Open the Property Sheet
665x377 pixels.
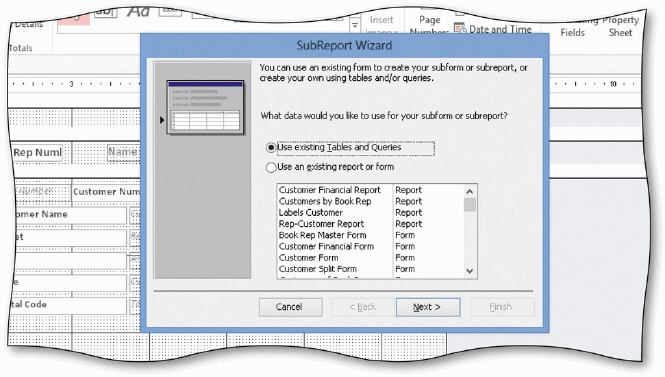(620, 26)
